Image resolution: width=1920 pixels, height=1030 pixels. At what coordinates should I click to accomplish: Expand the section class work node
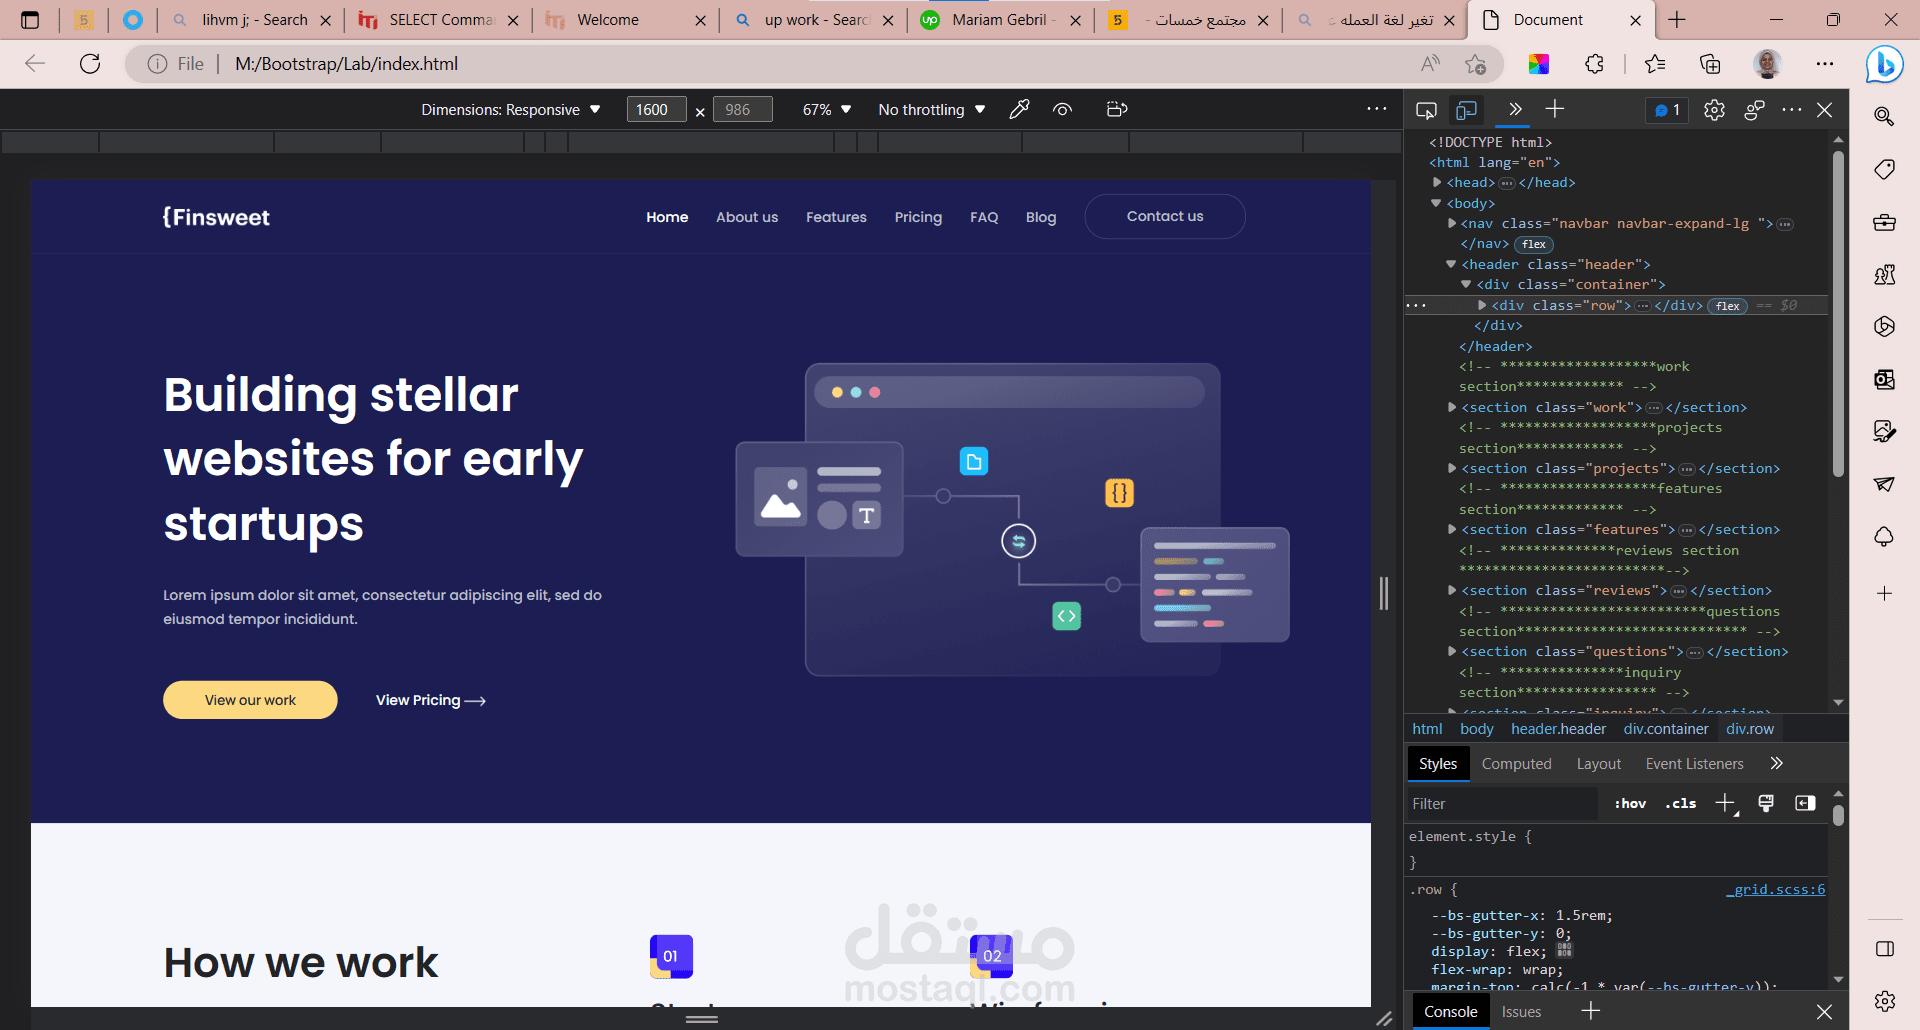tap(1452, 407)
